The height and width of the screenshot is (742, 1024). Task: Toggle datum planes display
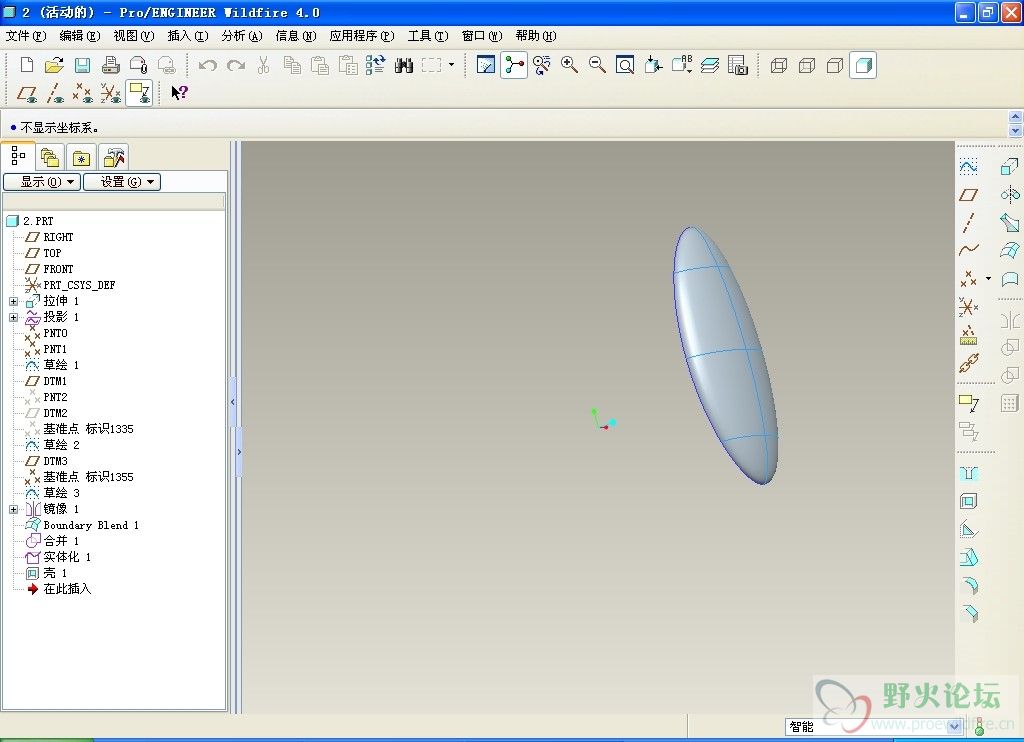[27, 93]
